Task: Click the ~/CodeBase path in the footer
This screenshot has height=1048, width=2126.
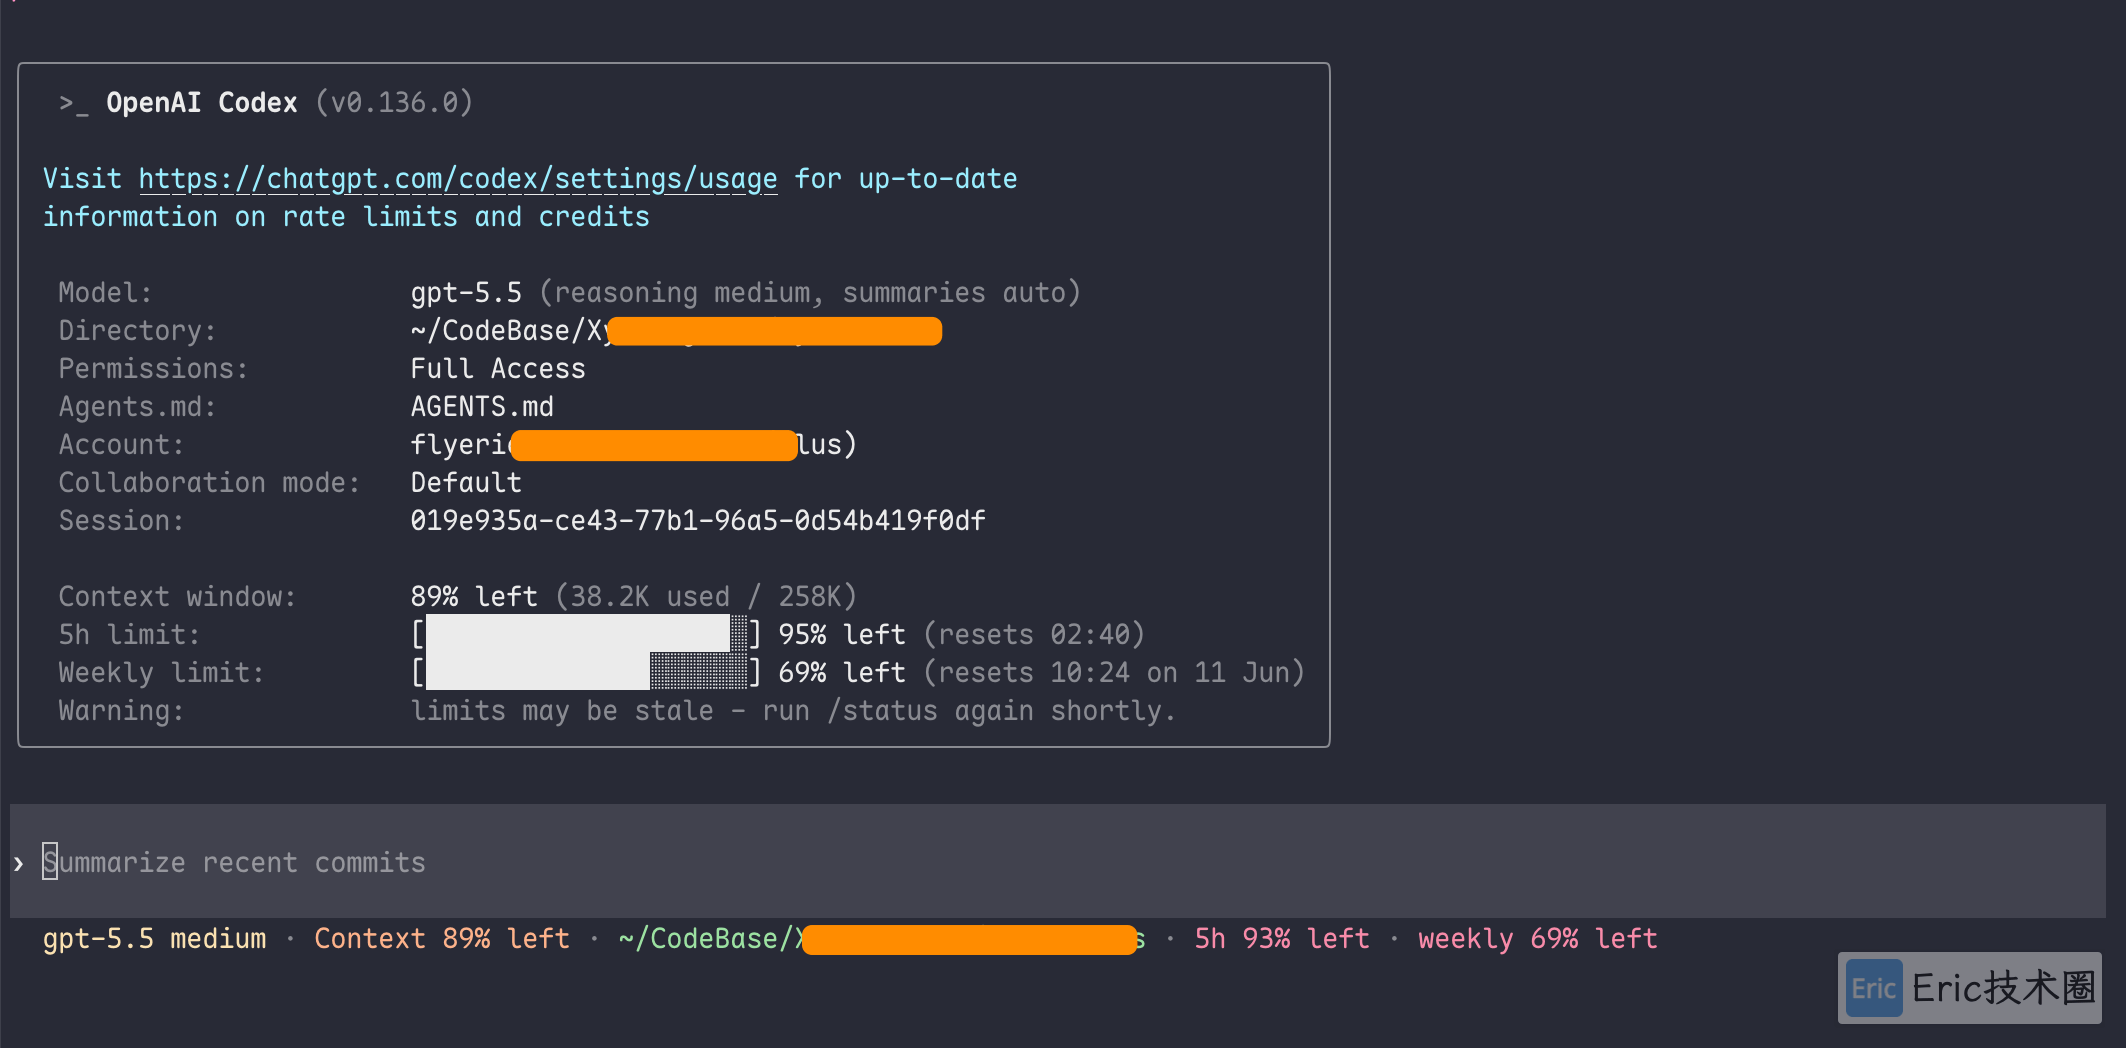Action: coord(882,939)
